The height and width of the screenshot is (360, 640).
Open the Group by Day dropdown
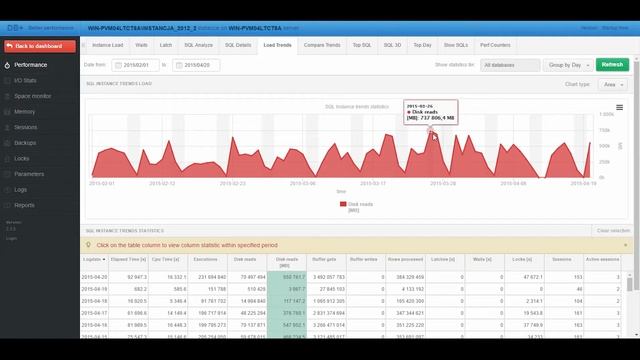[569, 65]
